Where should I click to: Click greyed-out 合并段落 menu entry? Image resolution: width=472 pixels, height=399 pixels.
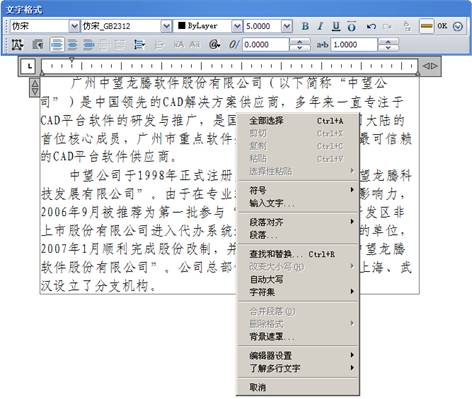click(298, 311)
